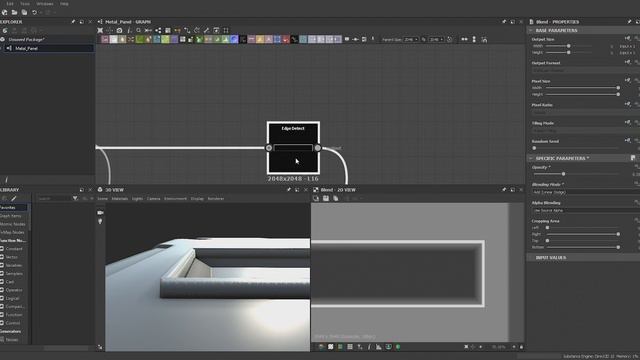640x360 pixels.
Task: Open the Materials menu in 3D View
Action: coord(120,199)
